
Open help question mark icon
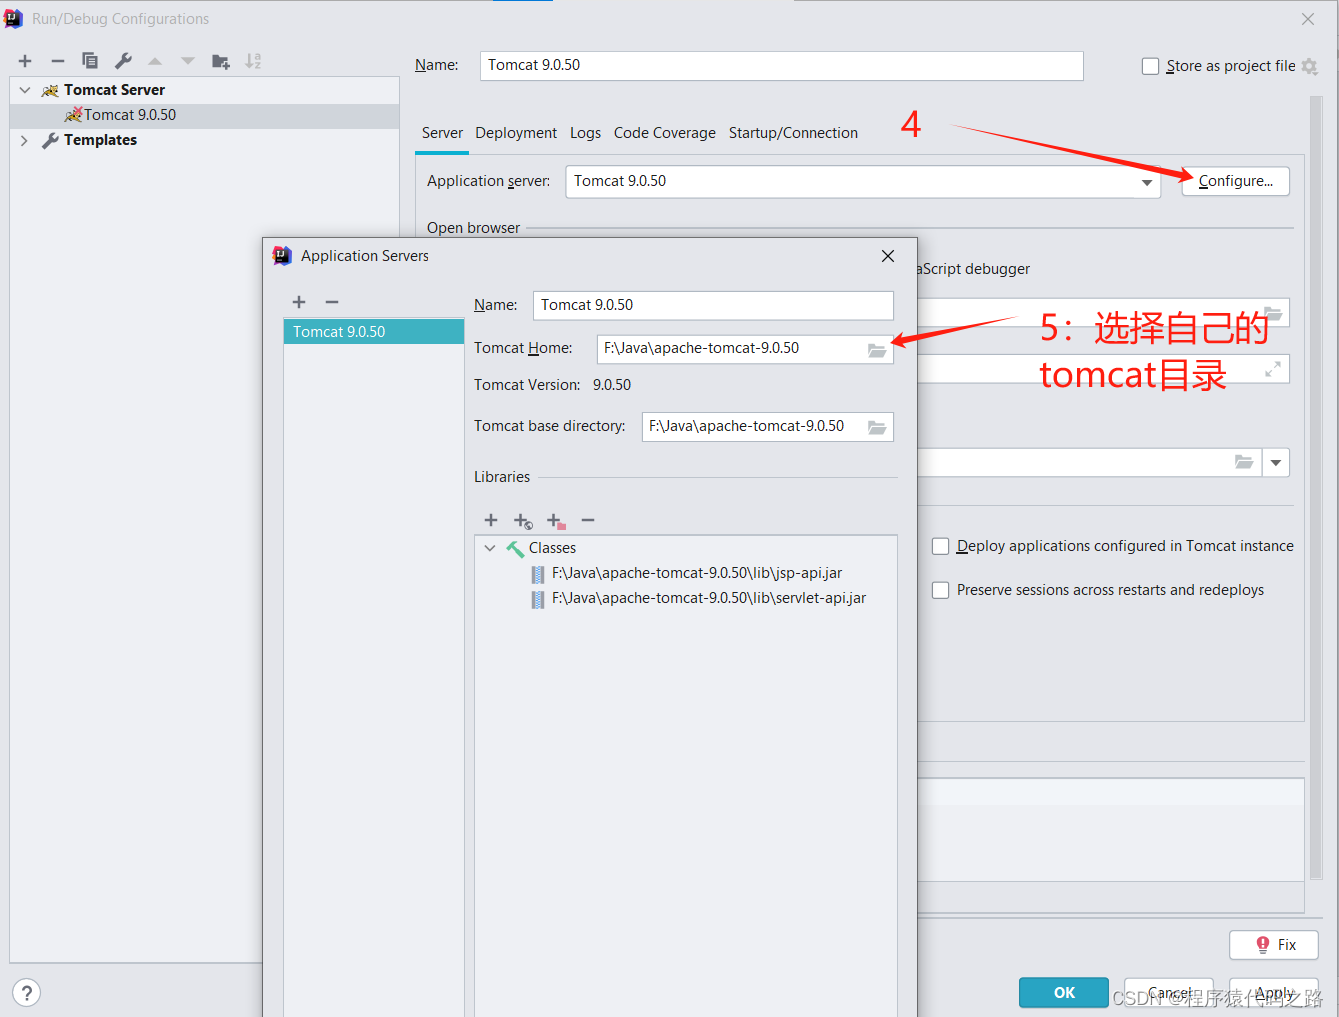(27, 993)
